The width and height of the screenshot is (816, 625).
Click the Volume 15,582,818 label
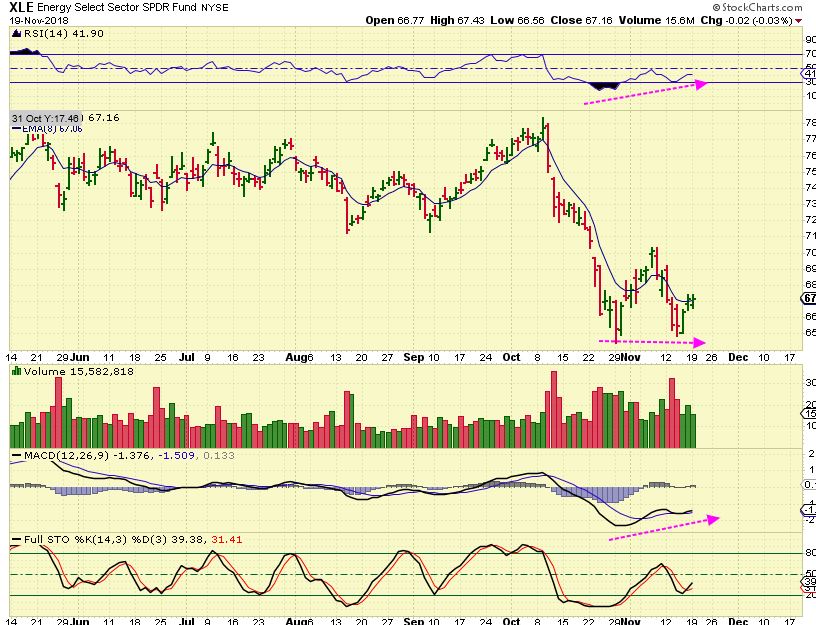[x=79, y=372]
